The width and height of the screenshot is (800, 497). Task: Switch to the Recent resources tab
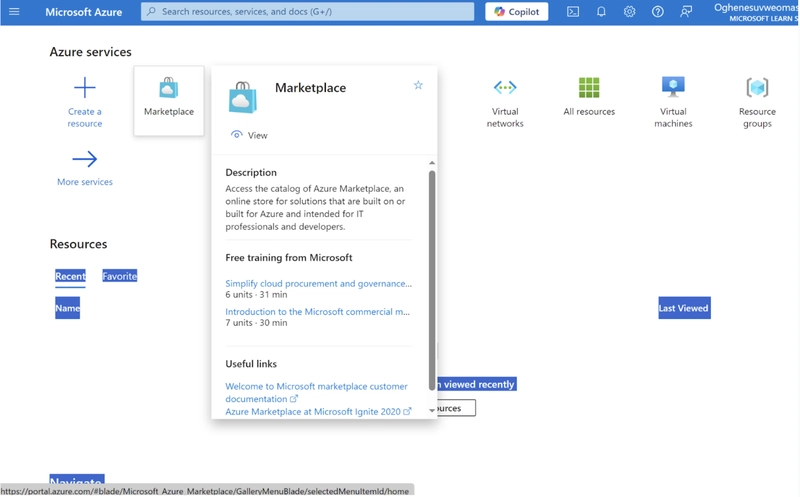tap(70, 276)
